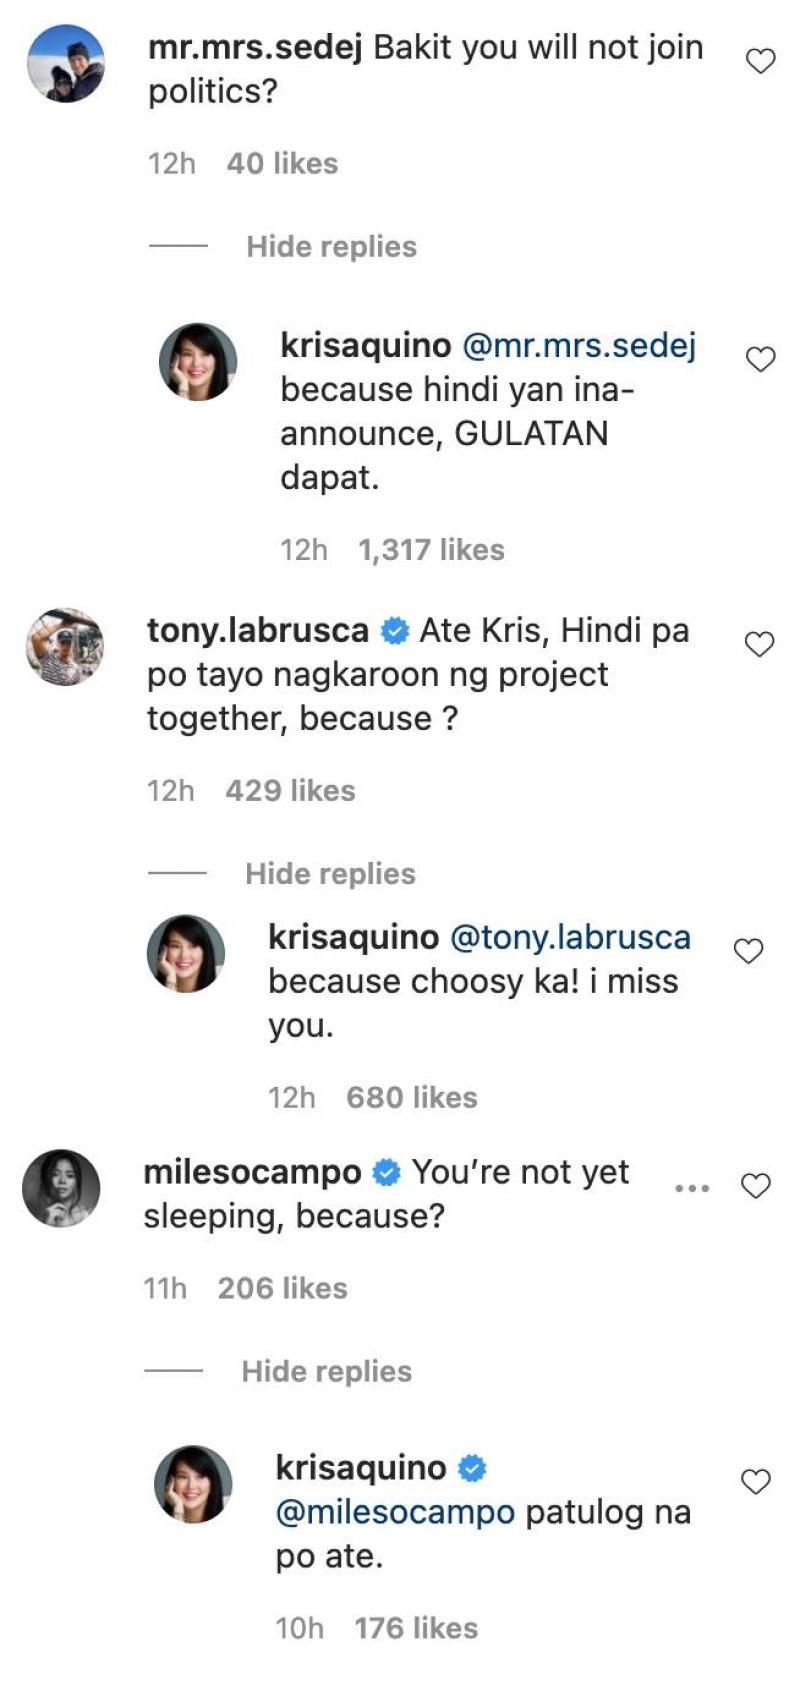The image size is (800, 1691).
Task: Collapse replies under tony.labrusca's comment
Action: 330,874
